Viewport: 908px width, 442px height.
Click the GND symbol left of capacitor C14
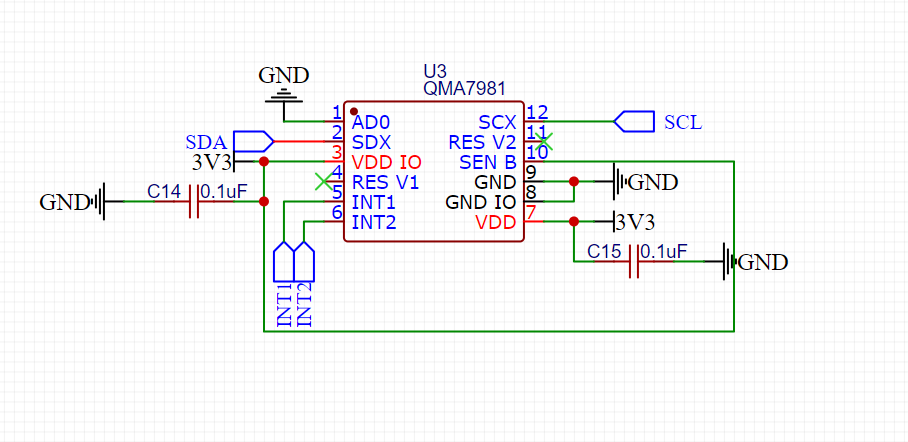(100, 202)
